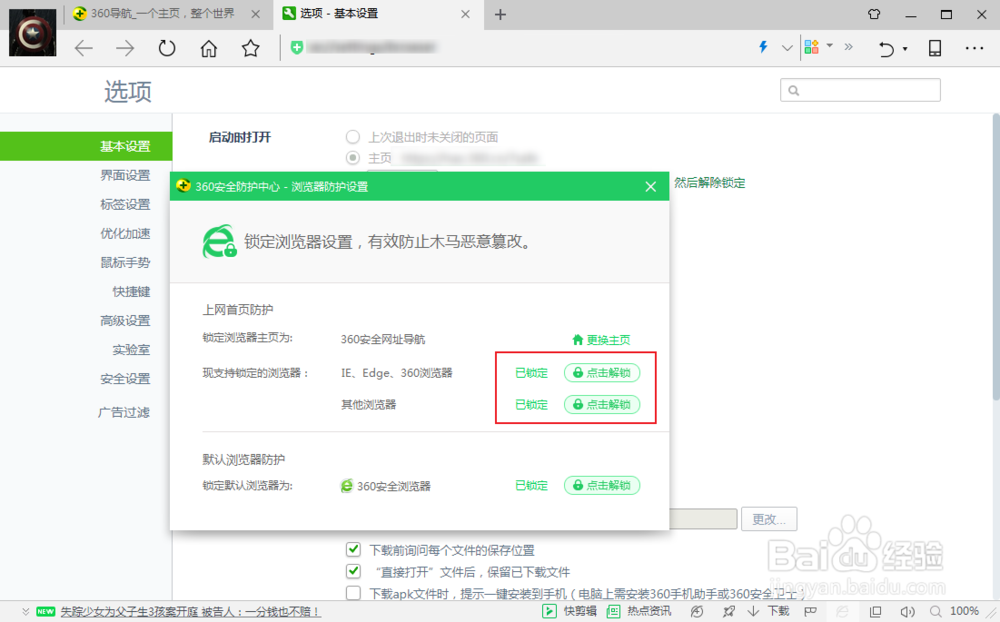This screenshot has height=622, width=1000.
Task: Close the 选项 - 基本设置 tab
Action: (x=466, y=14)
